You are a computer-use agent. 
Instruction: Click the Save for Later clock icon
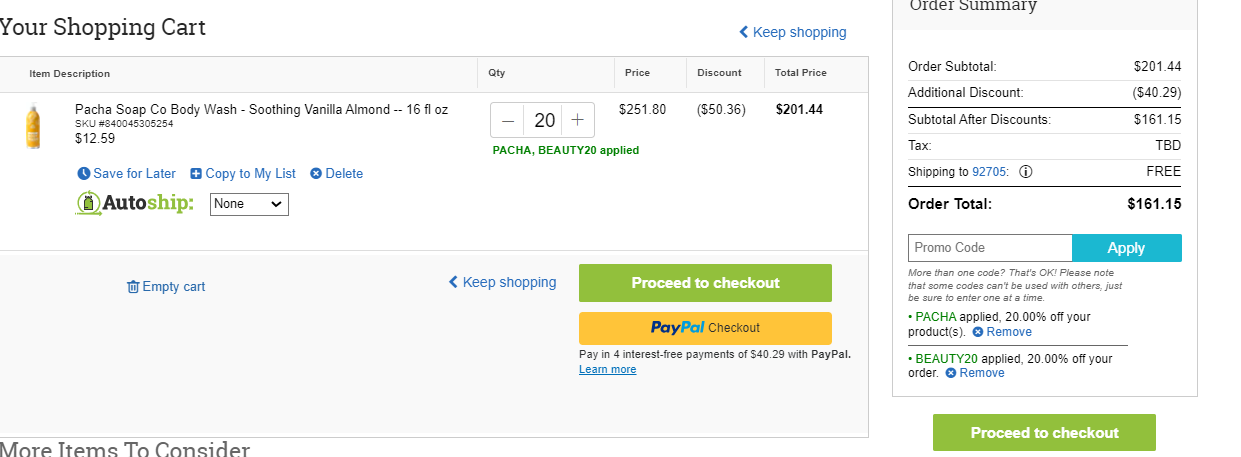tap(83, 174)
